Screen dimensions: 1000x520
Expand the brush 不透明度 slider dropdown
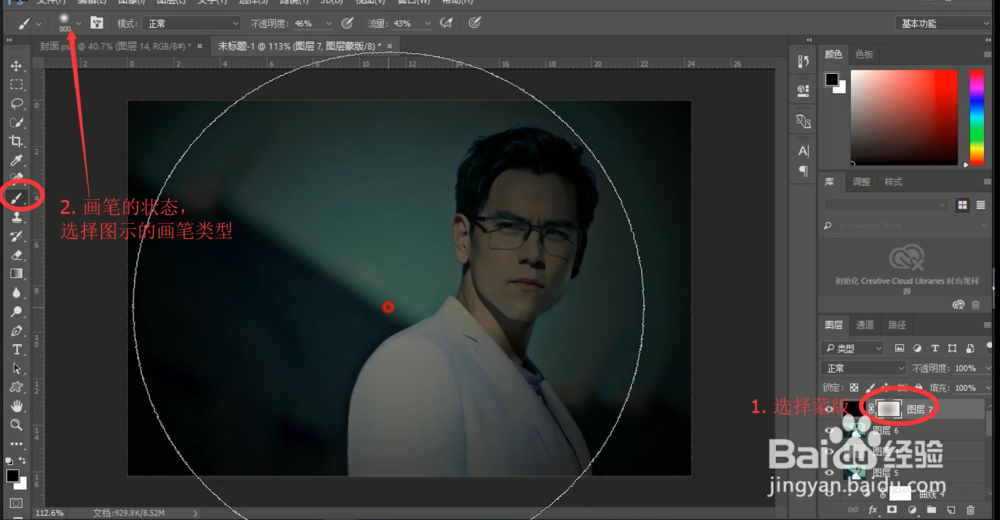329,24
